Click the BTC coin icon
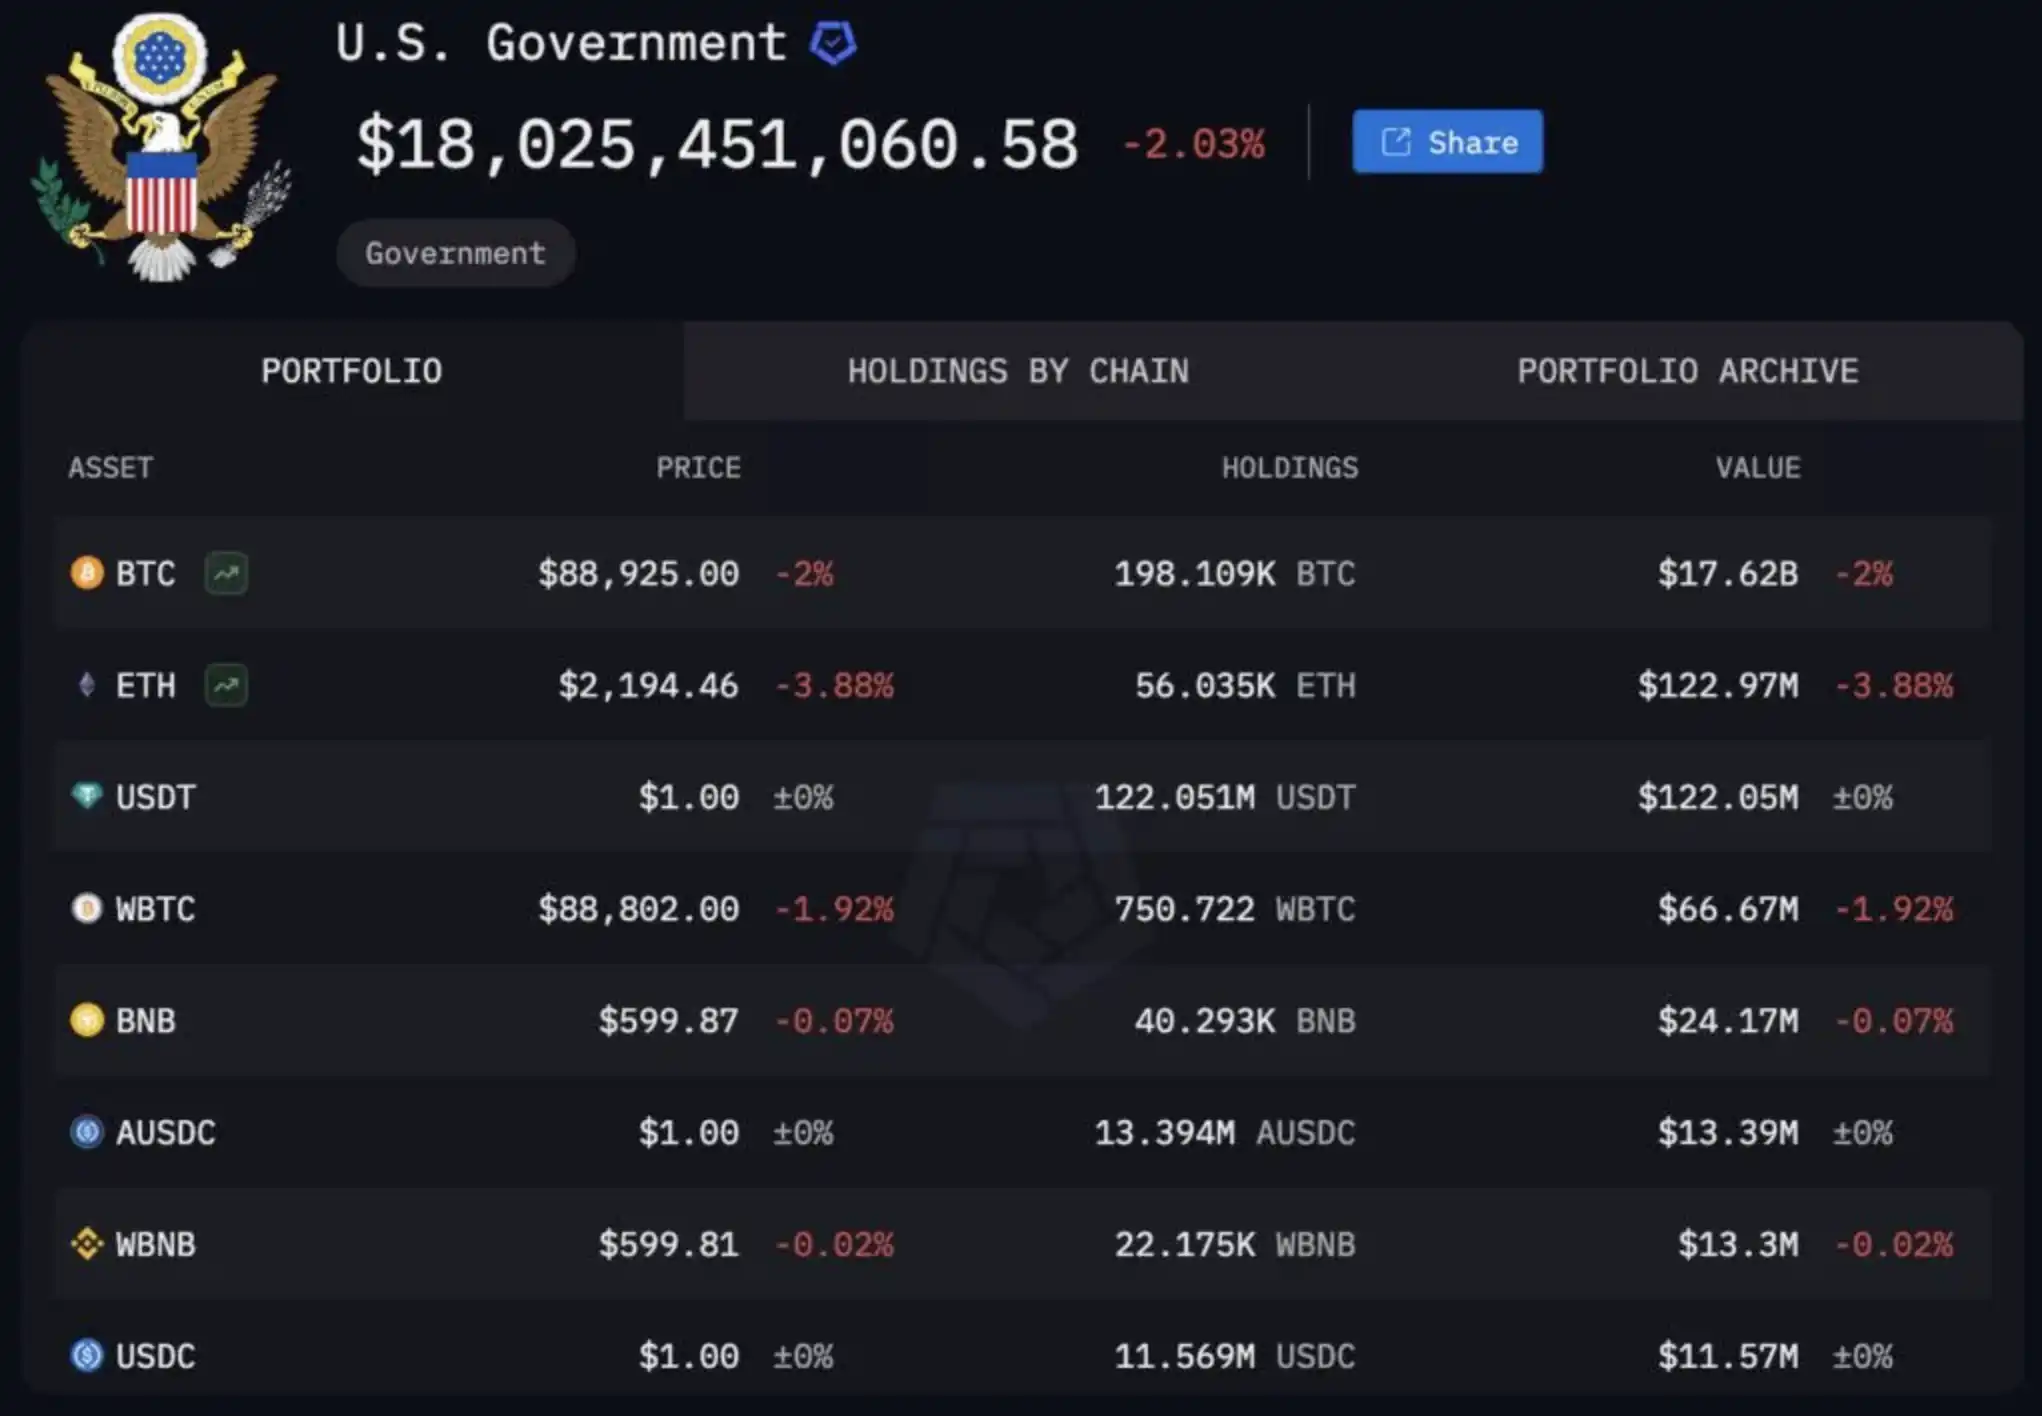Viewport: 2042px width, 1416px height. (x=87, y=573)
